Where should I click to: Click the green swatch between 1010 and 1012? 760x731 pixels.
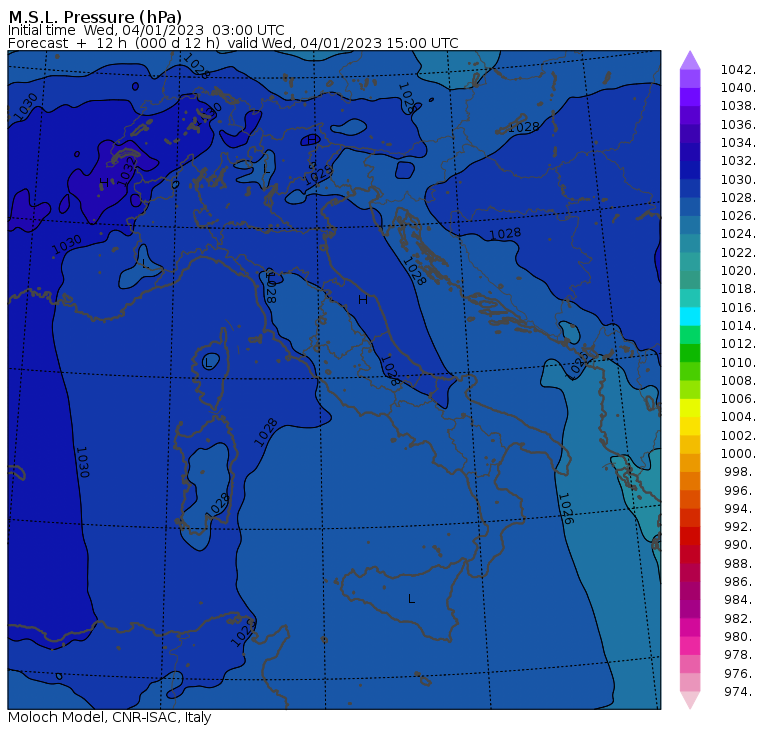click(x=690, y=353)
